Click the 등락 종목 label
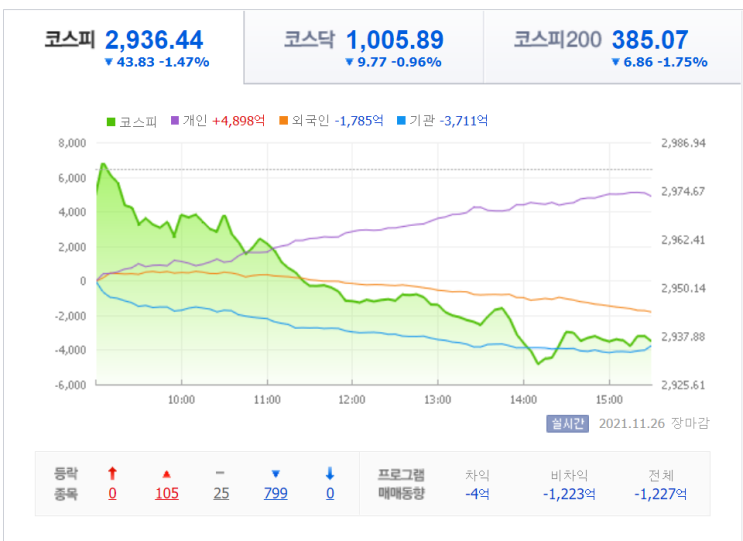Viewport: 743px width, 541px height. [65, 484]
